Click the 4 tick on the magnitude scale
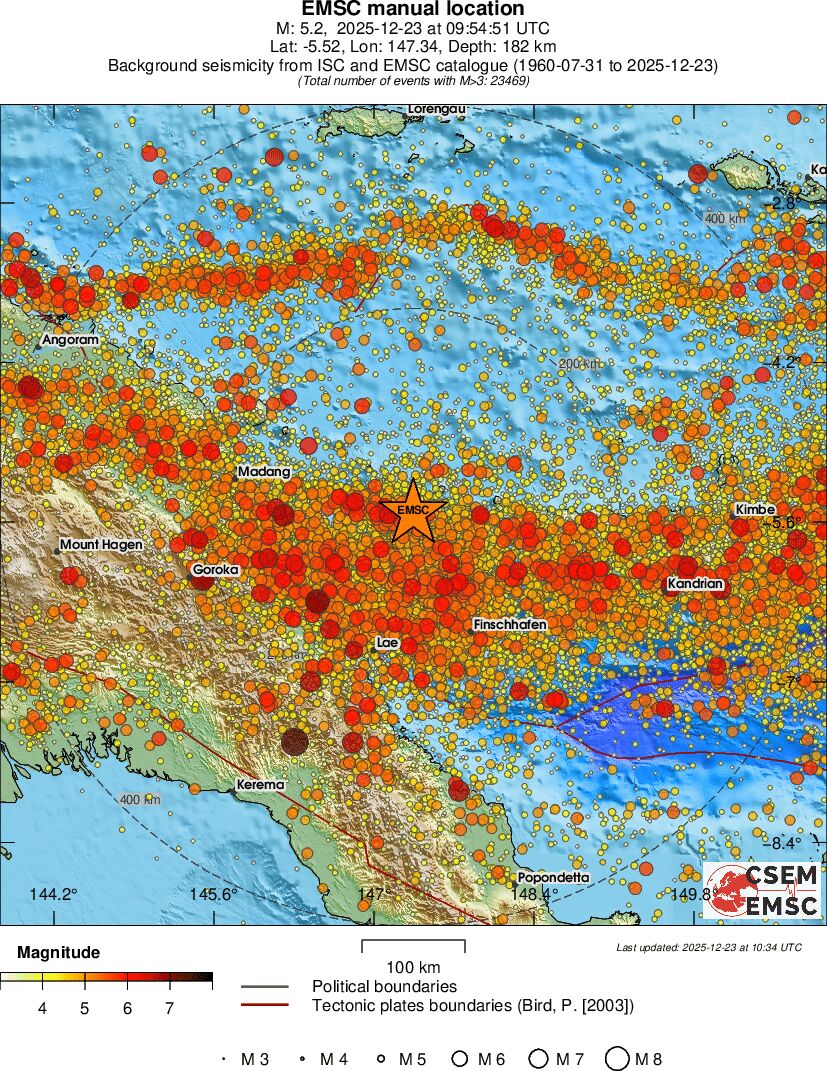This screenshot has width=827, height=1071. click(42, 1008)
